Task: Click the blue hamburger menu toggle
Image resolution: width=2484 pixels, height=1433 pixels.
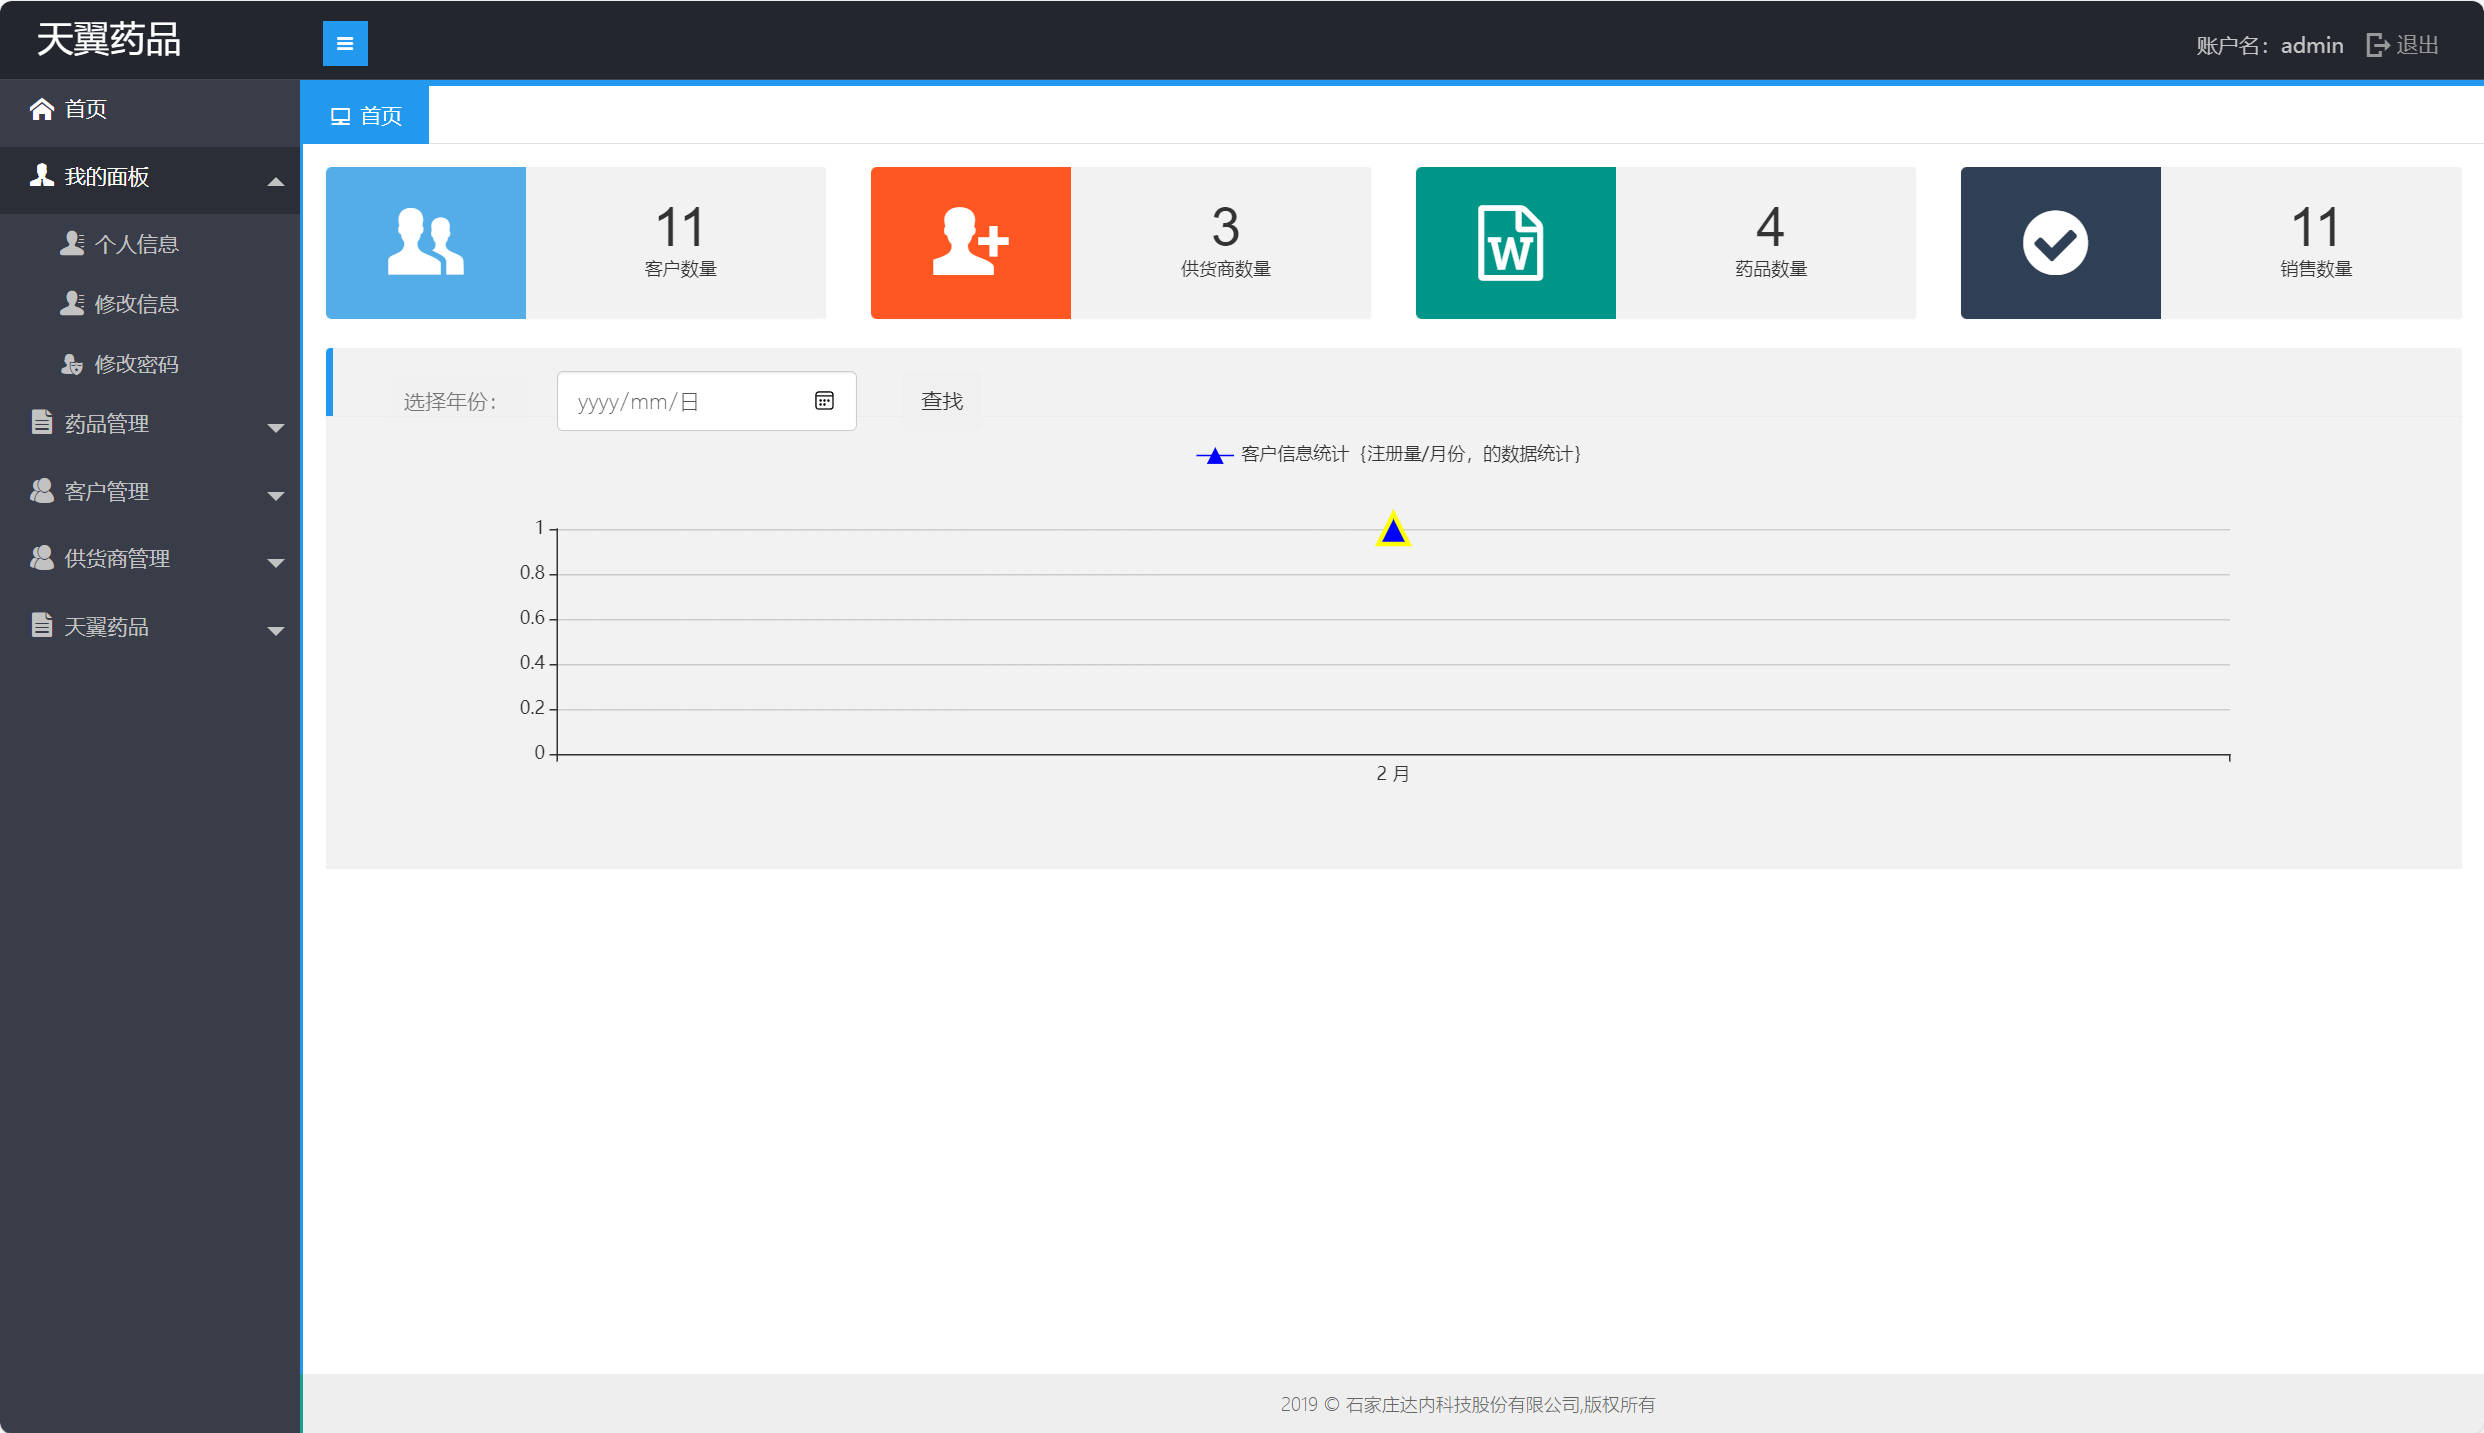Action: point(345,43)
